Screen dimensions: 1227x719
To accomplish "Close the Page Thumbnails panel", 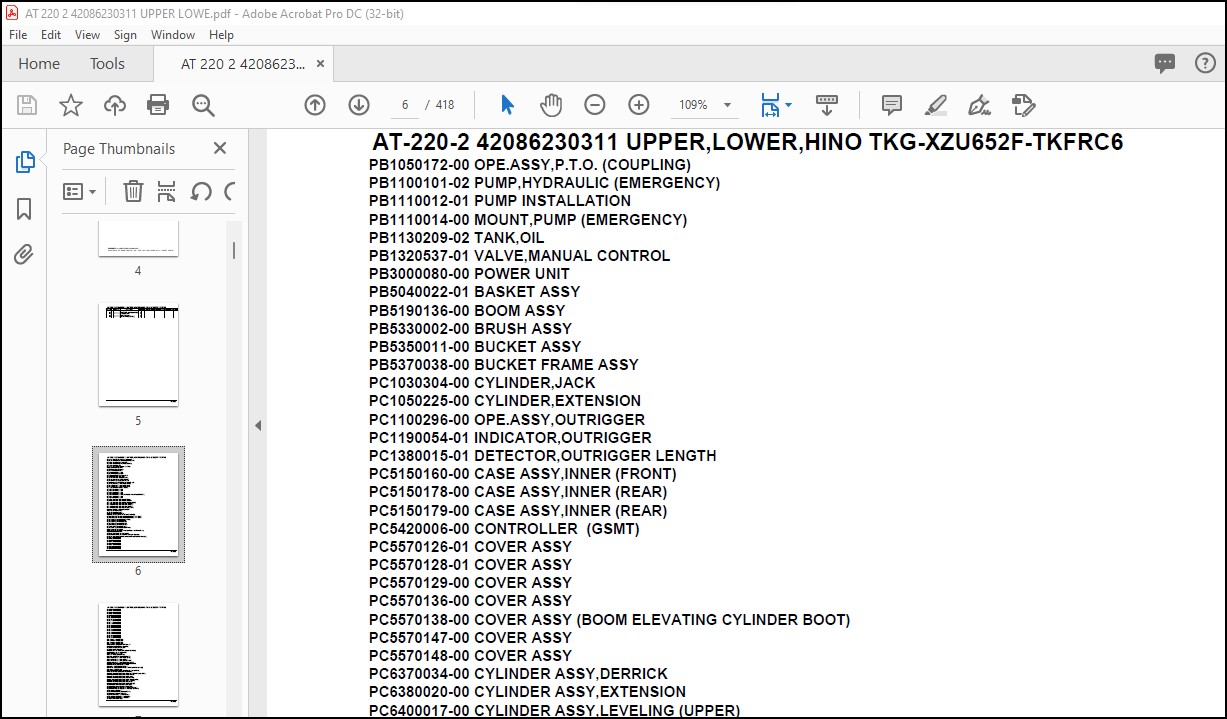I will coord(220,148).
